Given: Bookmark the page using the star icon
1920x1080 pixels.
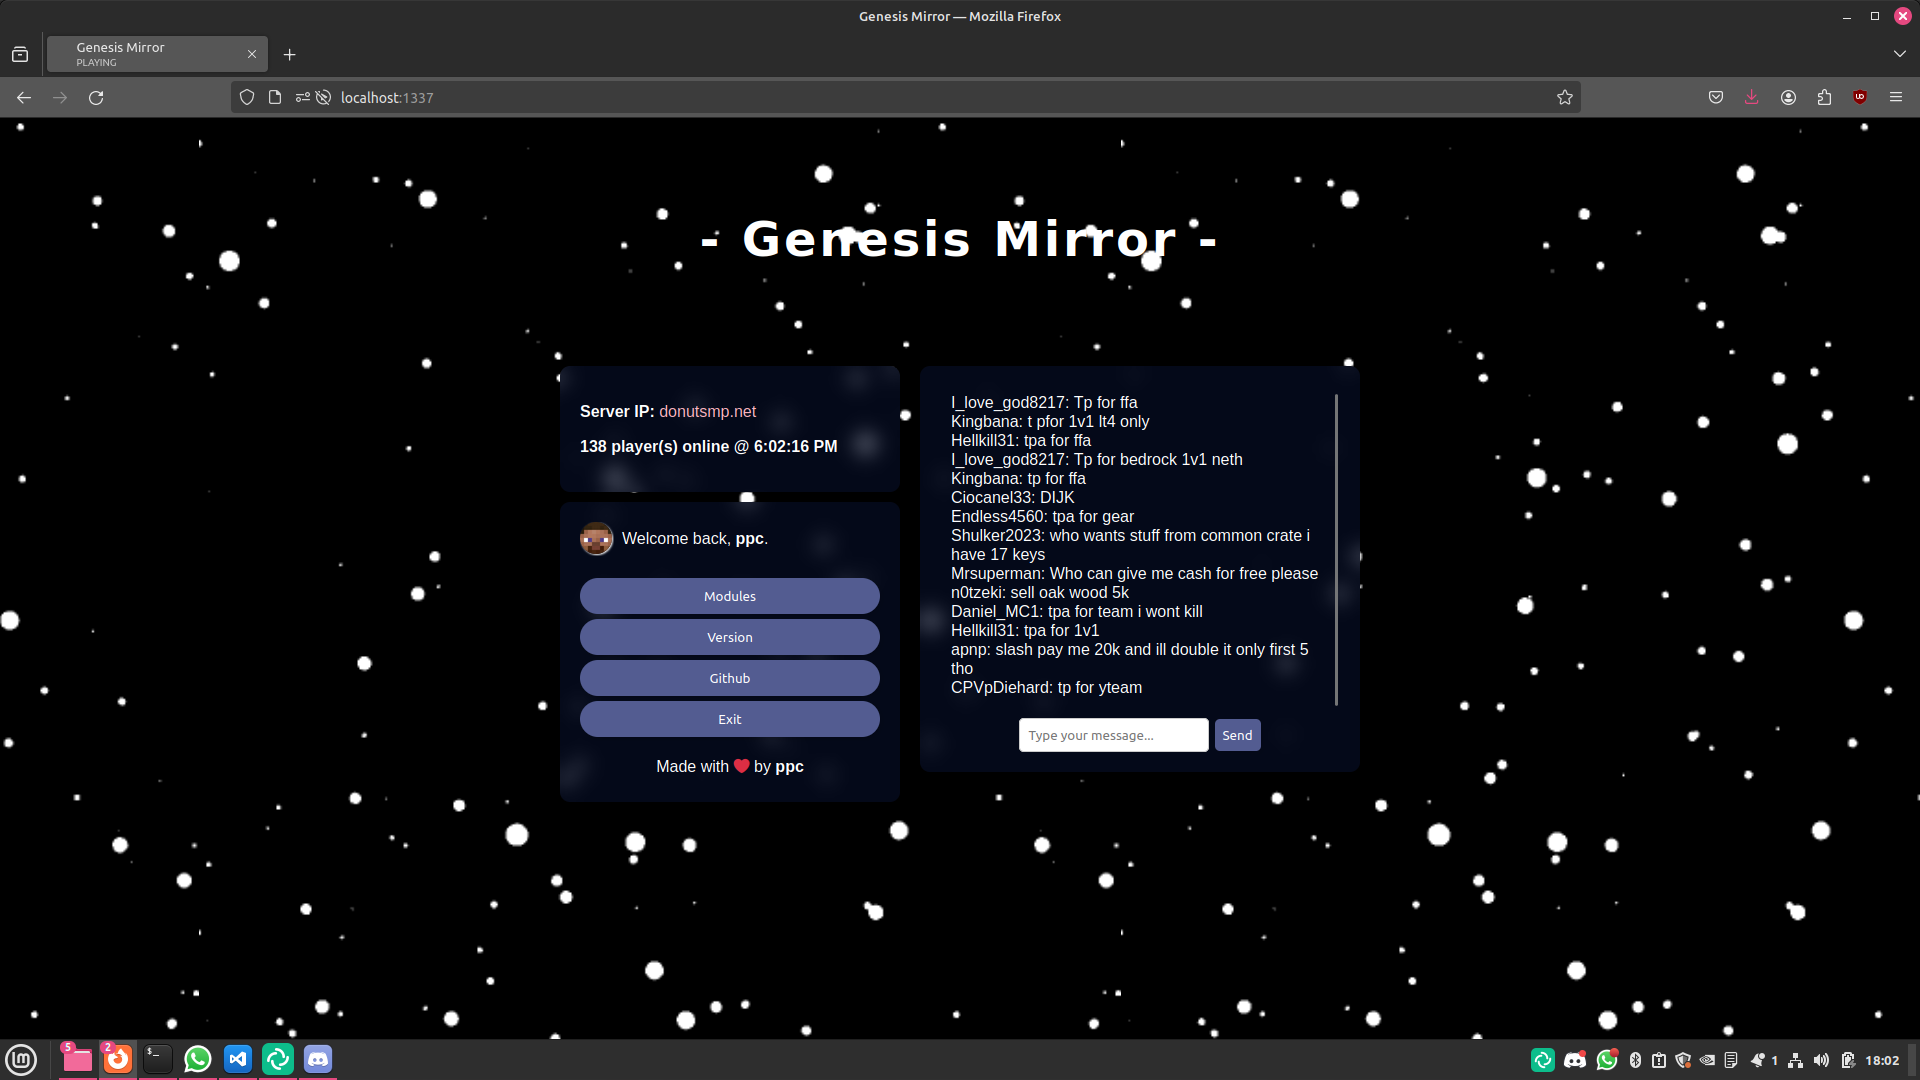Looking at the screenshot, I should tap(1565, 97).
